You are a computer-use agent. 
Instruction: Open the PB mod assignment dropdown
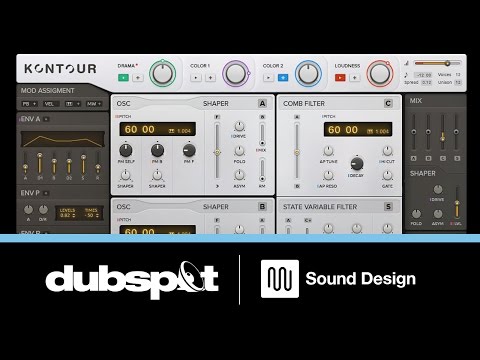pos(29,104)
